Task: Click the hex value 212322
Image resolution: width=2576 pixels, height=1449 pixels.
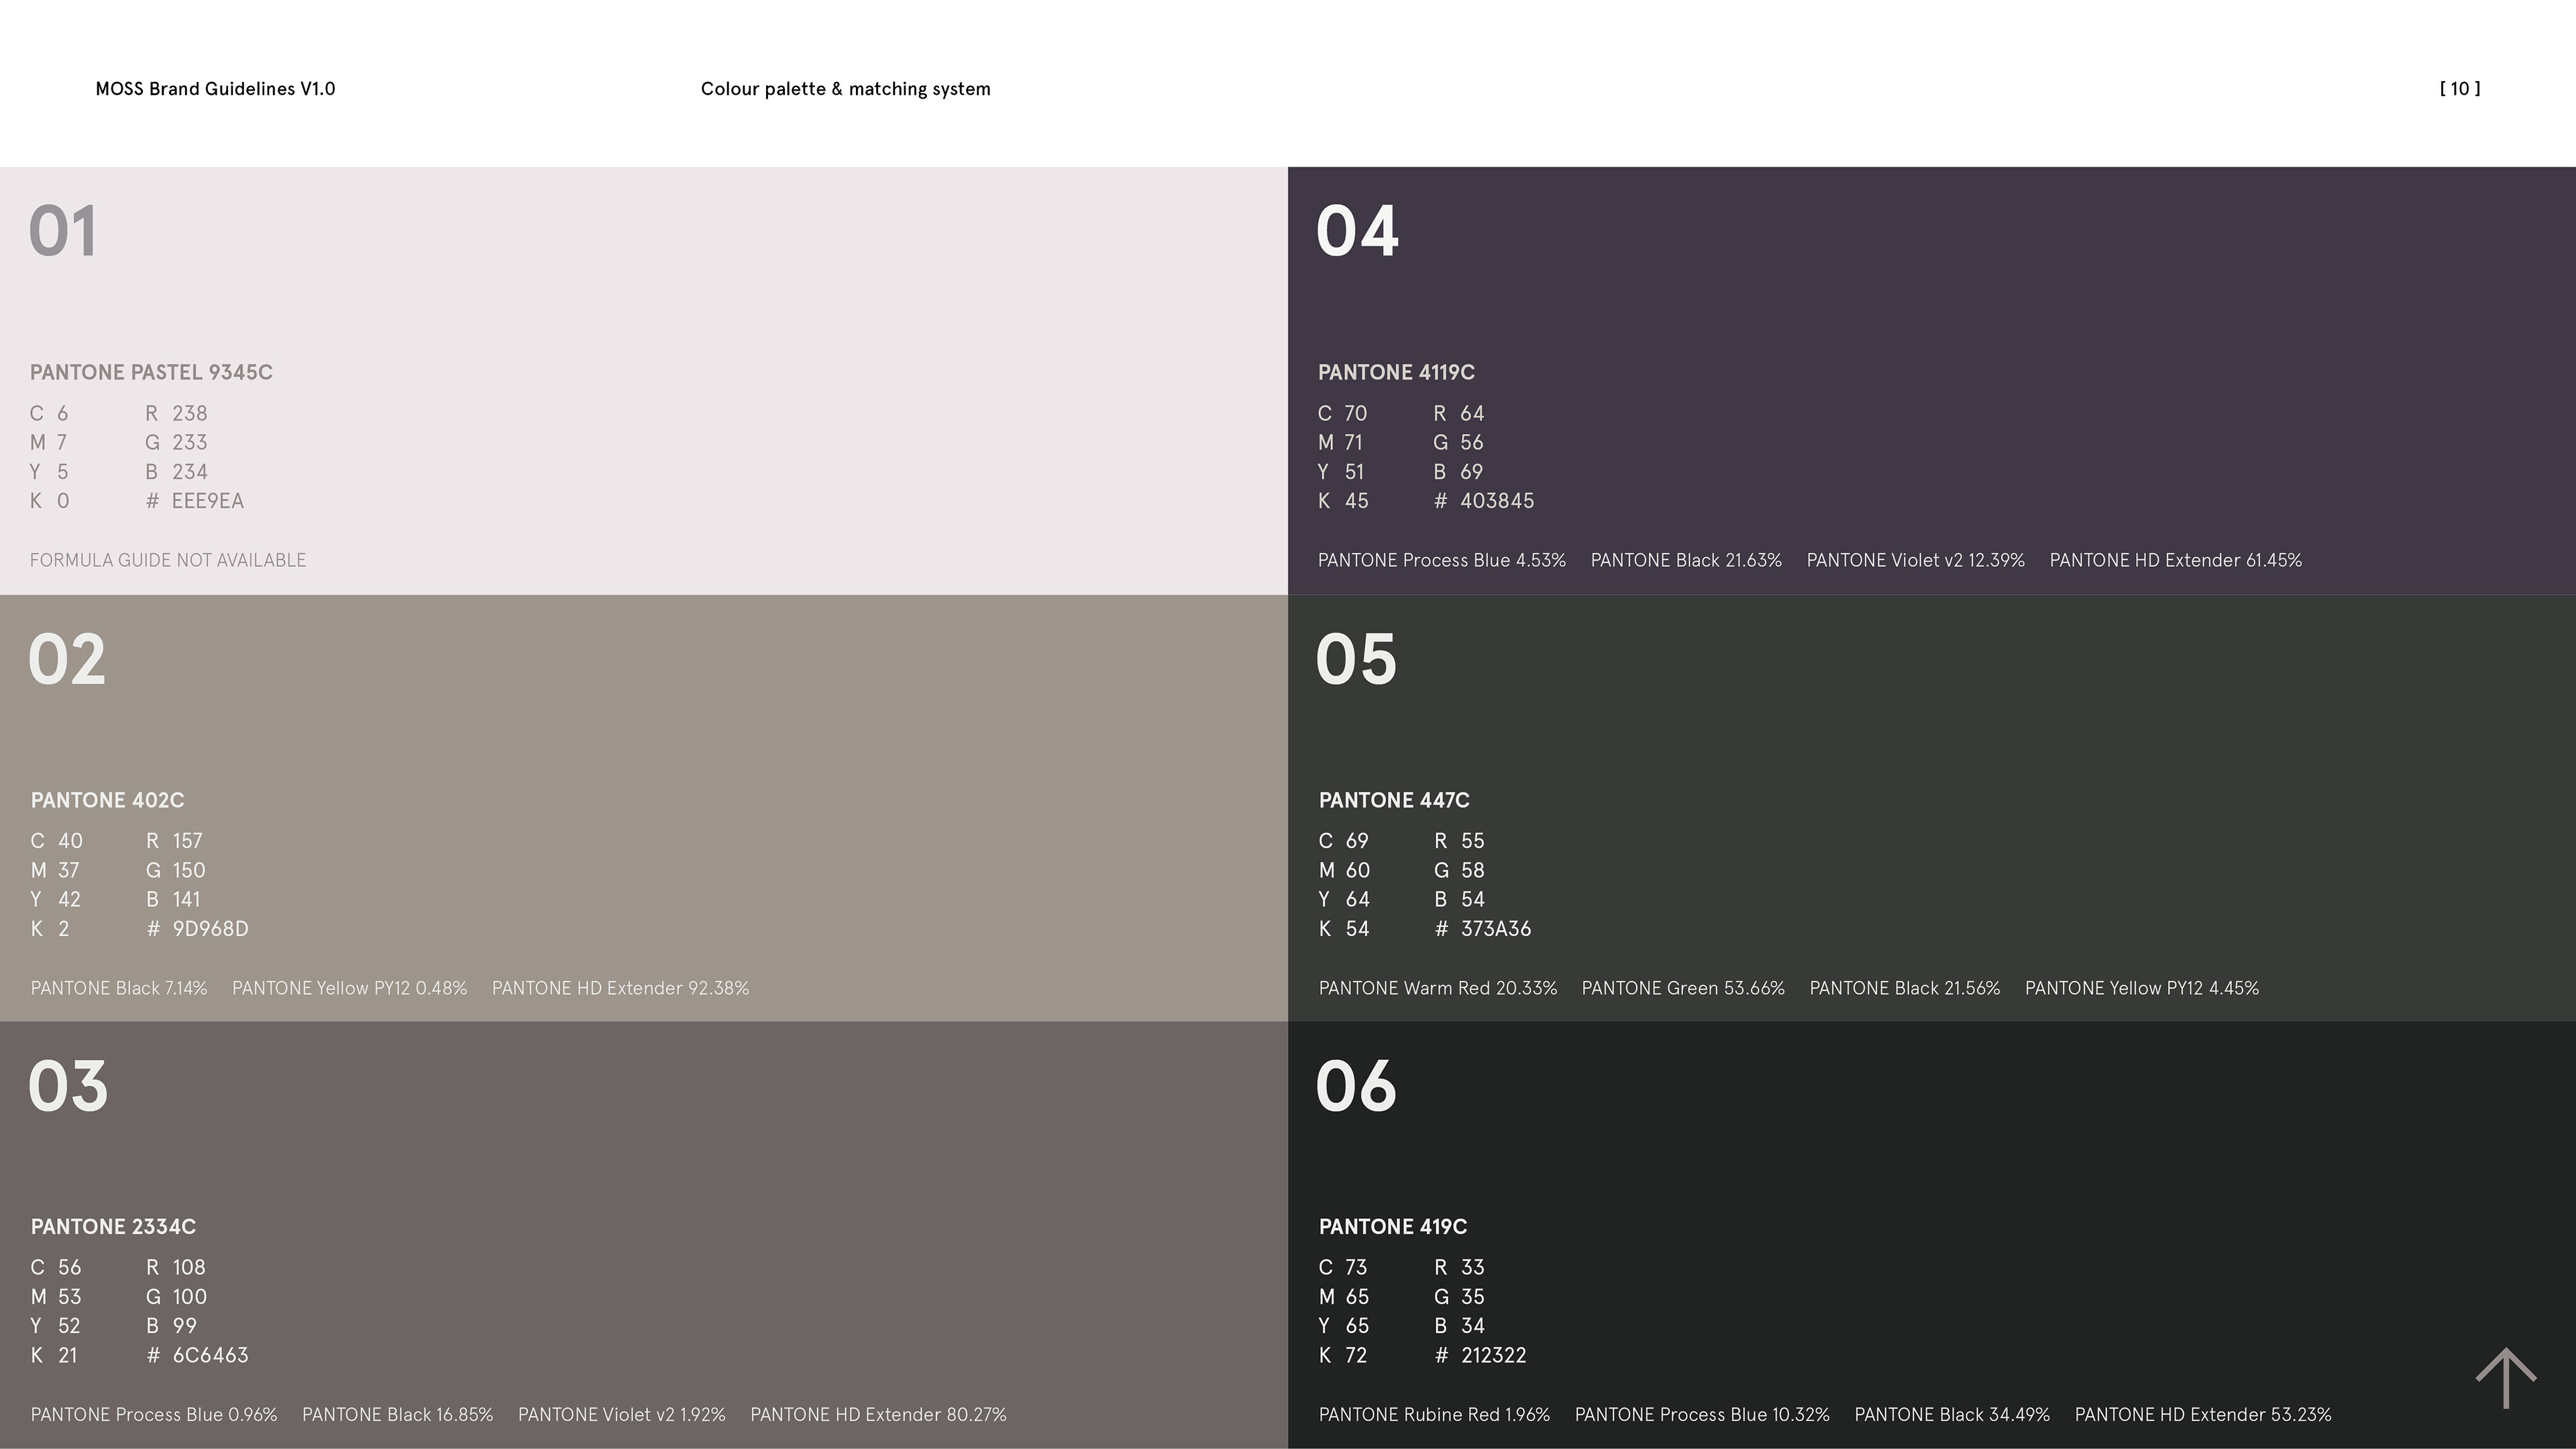Action: pos(1494,1356)
